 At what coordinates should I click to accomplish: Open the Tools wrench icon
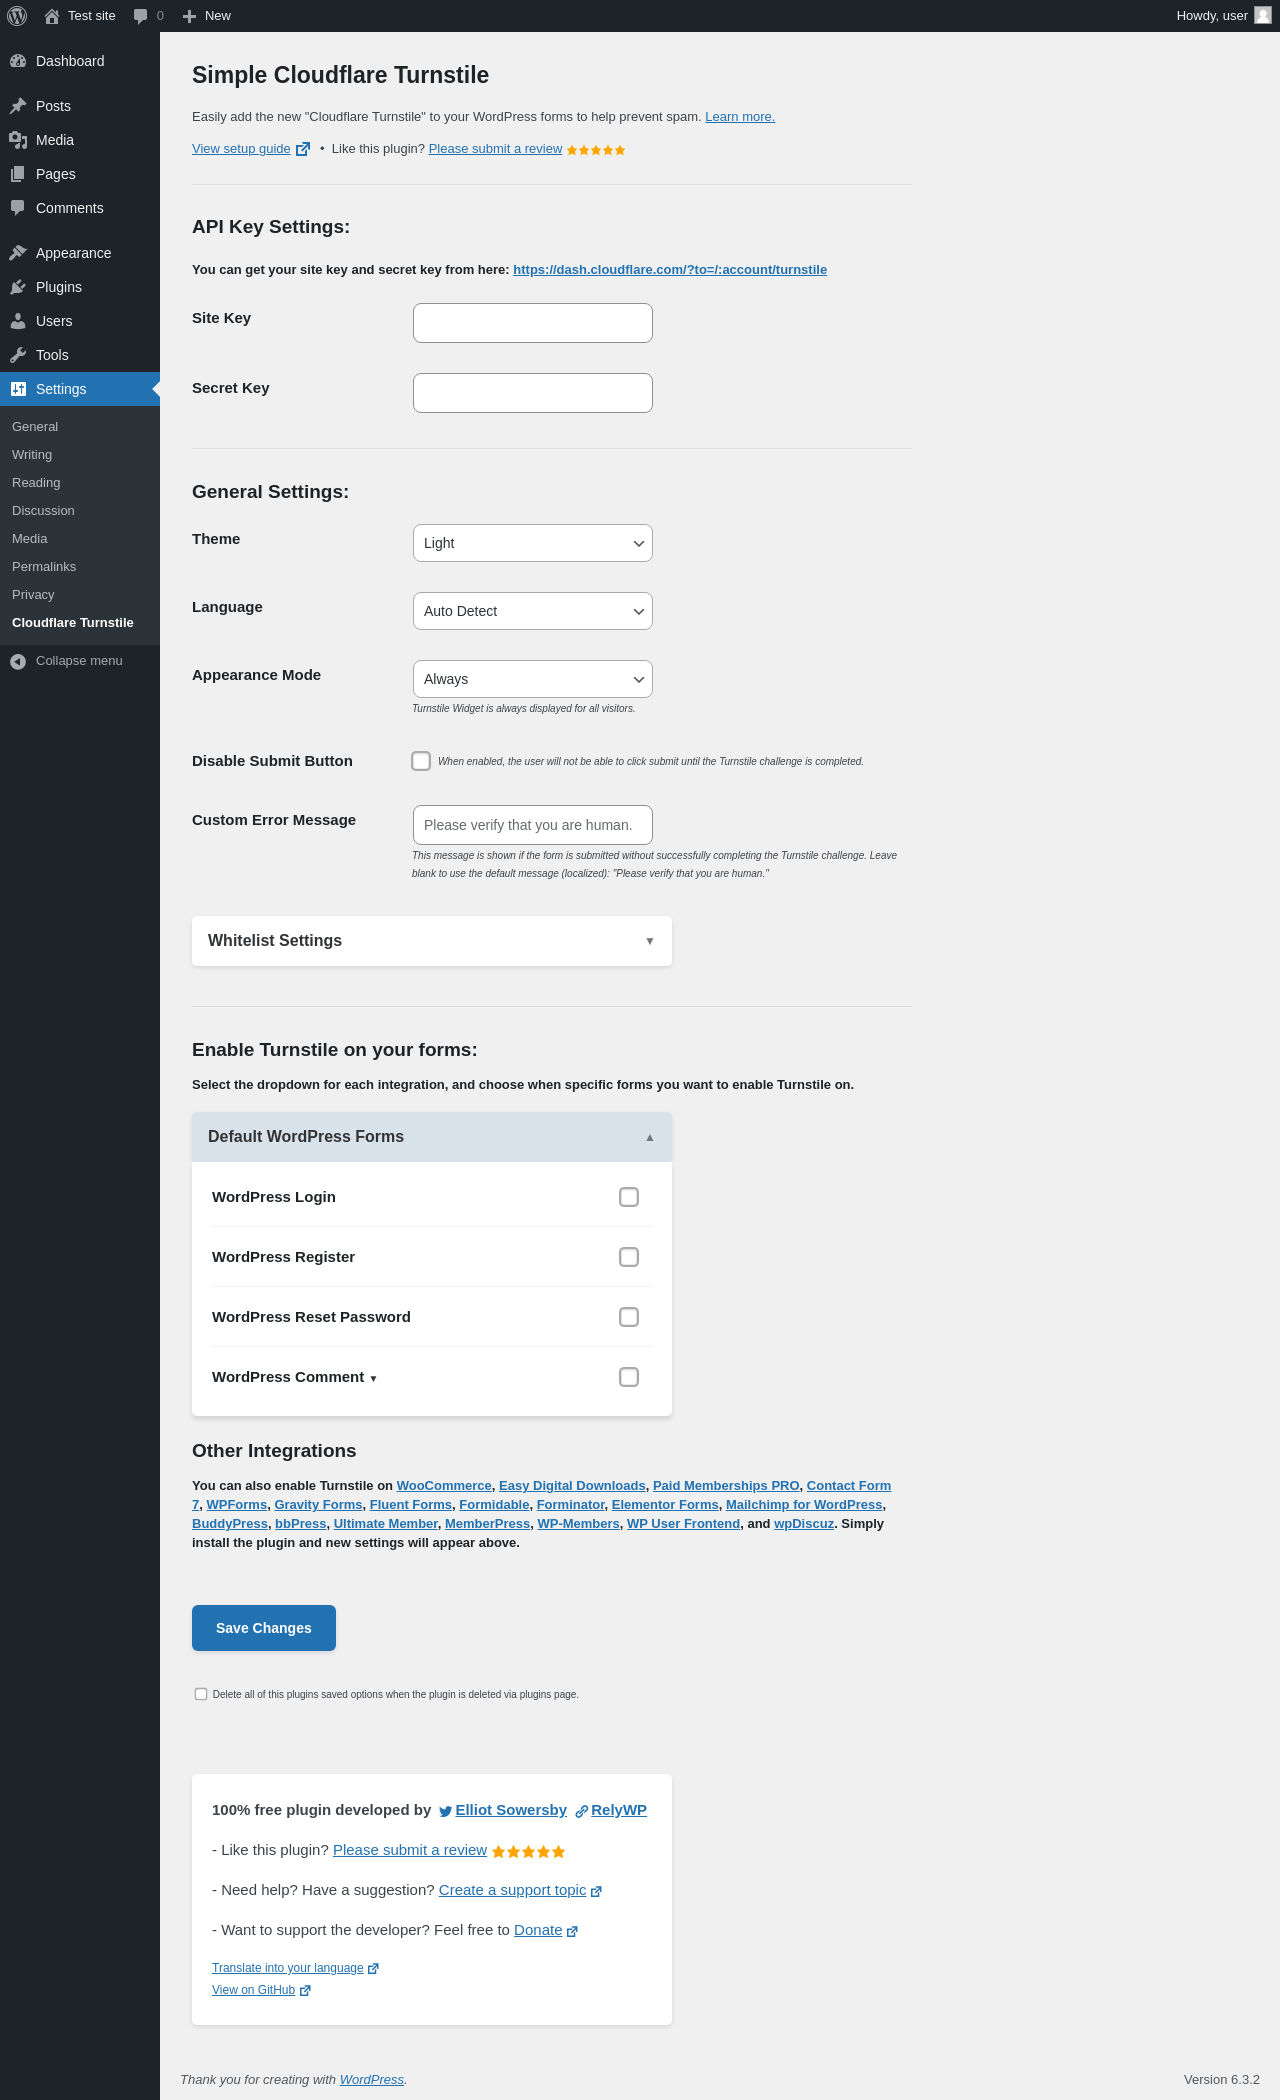pyautogui.click(x=18, y=355)
